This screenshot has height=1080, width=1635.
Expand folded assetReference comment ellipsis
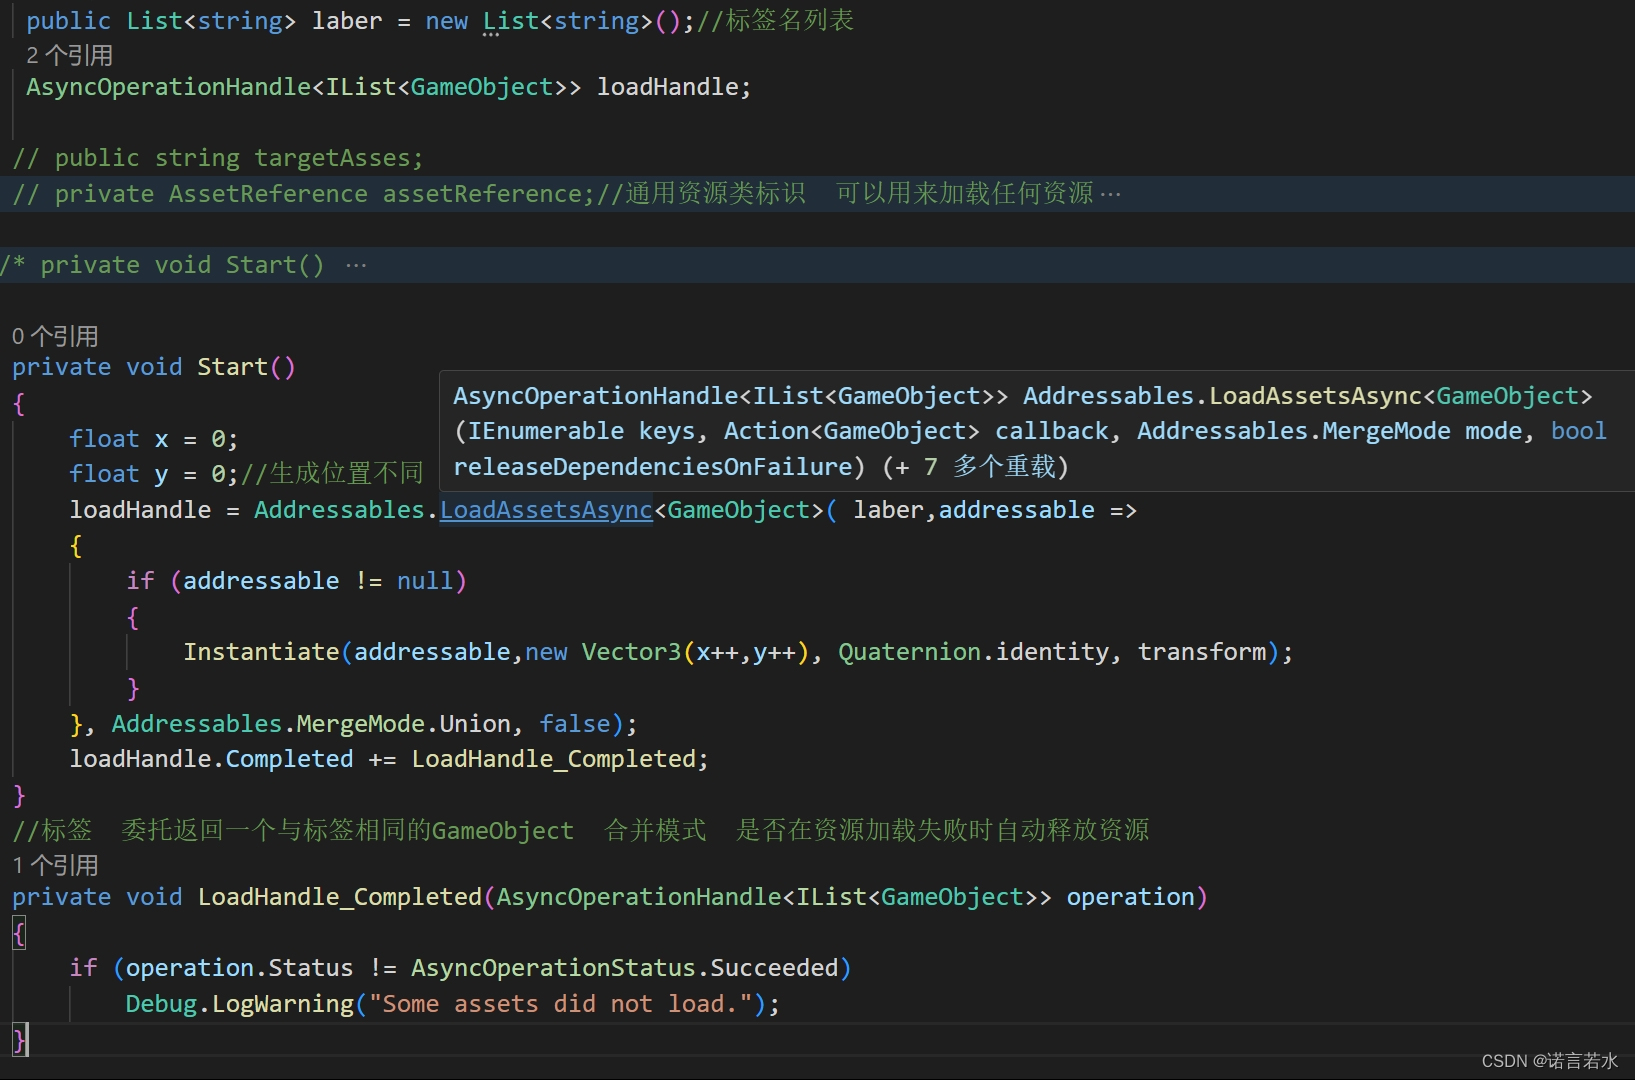(1110, 194)
